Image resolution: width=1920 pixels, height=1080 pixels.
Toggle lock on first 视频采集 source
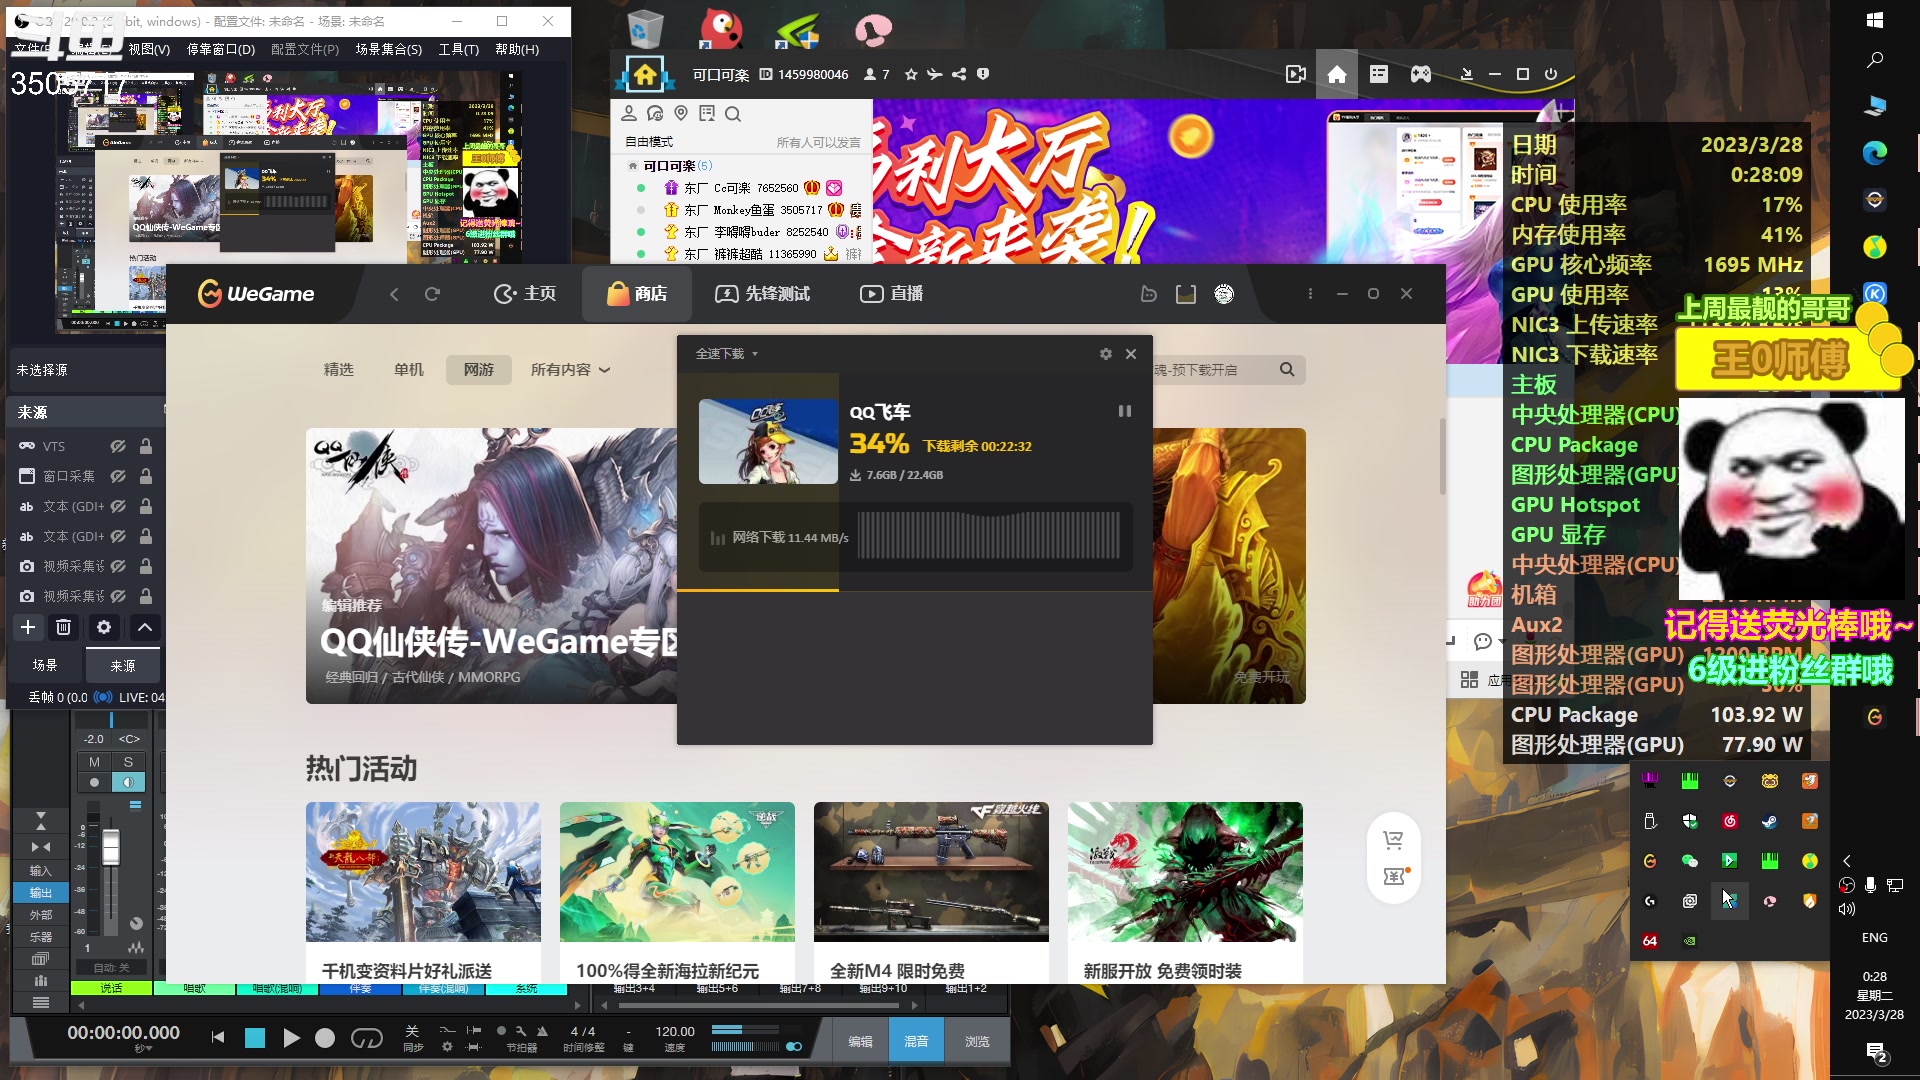(x=146, y=566)
